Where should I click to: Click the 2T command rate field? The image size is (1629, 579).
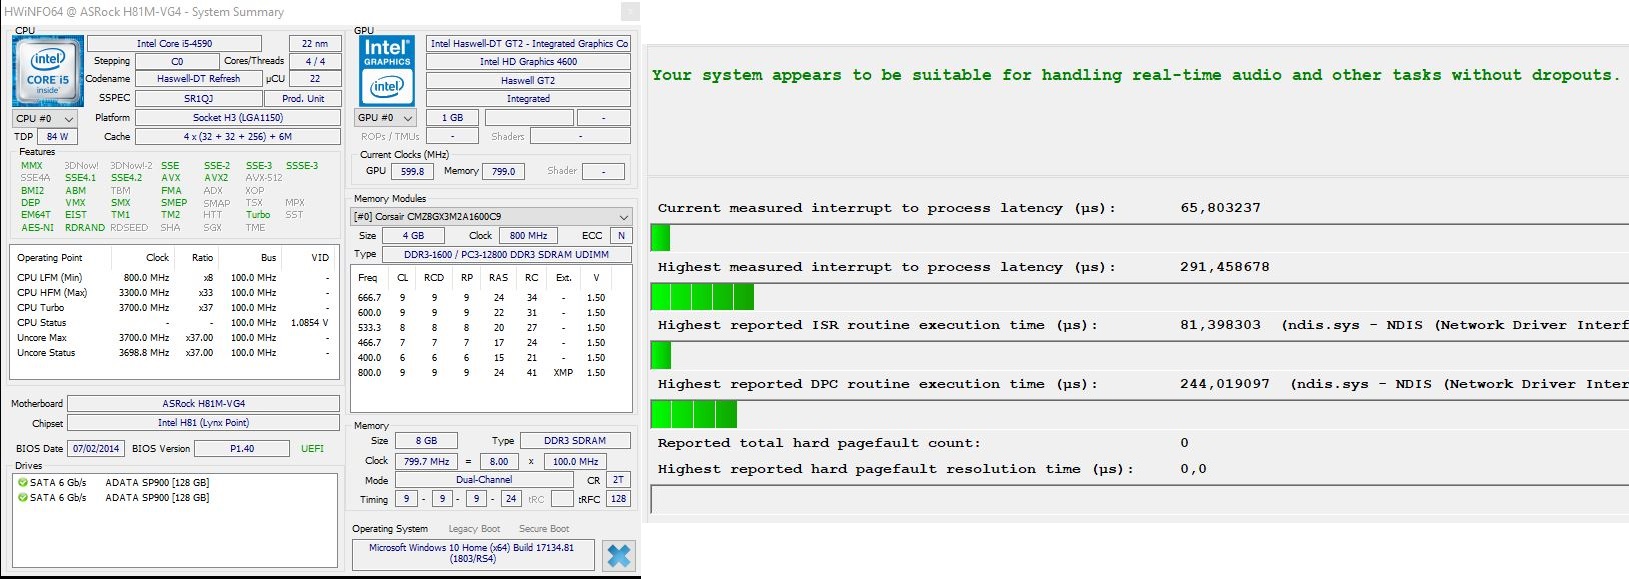tap(619, 479)
